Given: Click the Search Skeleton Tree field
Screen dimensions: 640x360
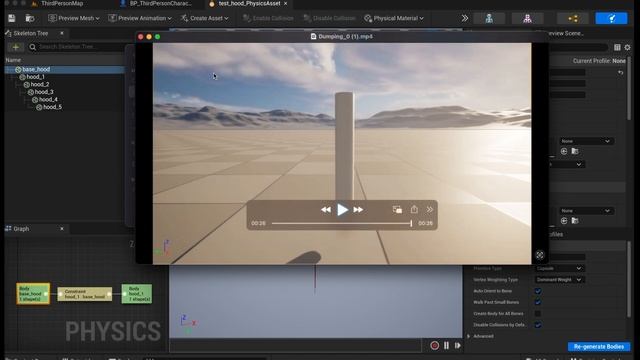Looking at the screenshot, I should click(x=76, y=47).
